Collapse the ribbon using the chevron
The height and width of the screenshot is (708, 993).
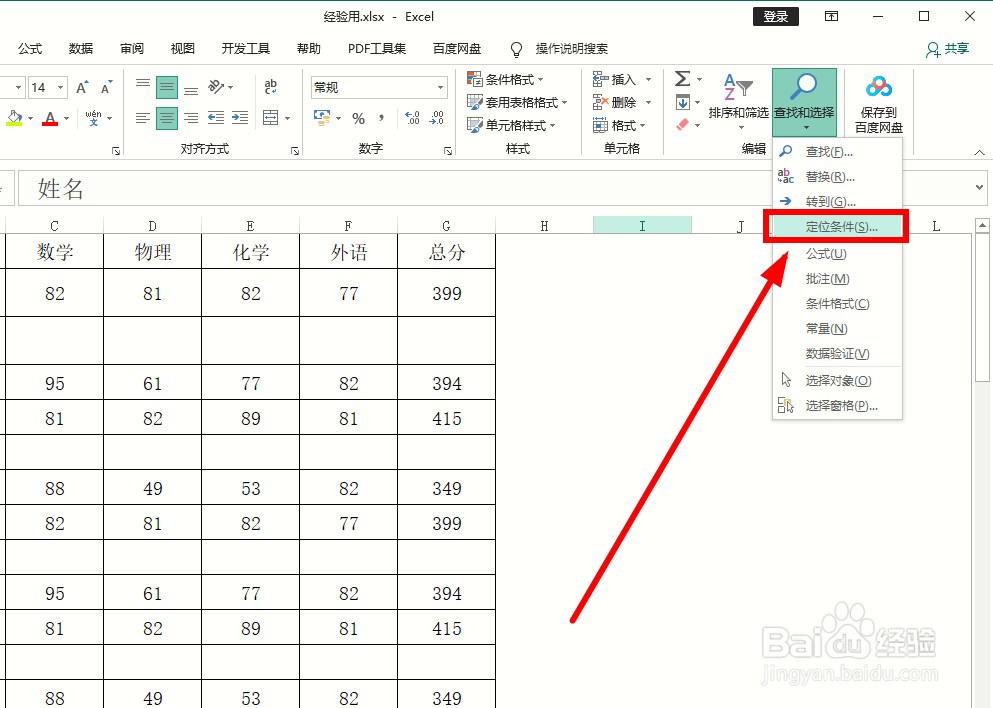[980, 152]
